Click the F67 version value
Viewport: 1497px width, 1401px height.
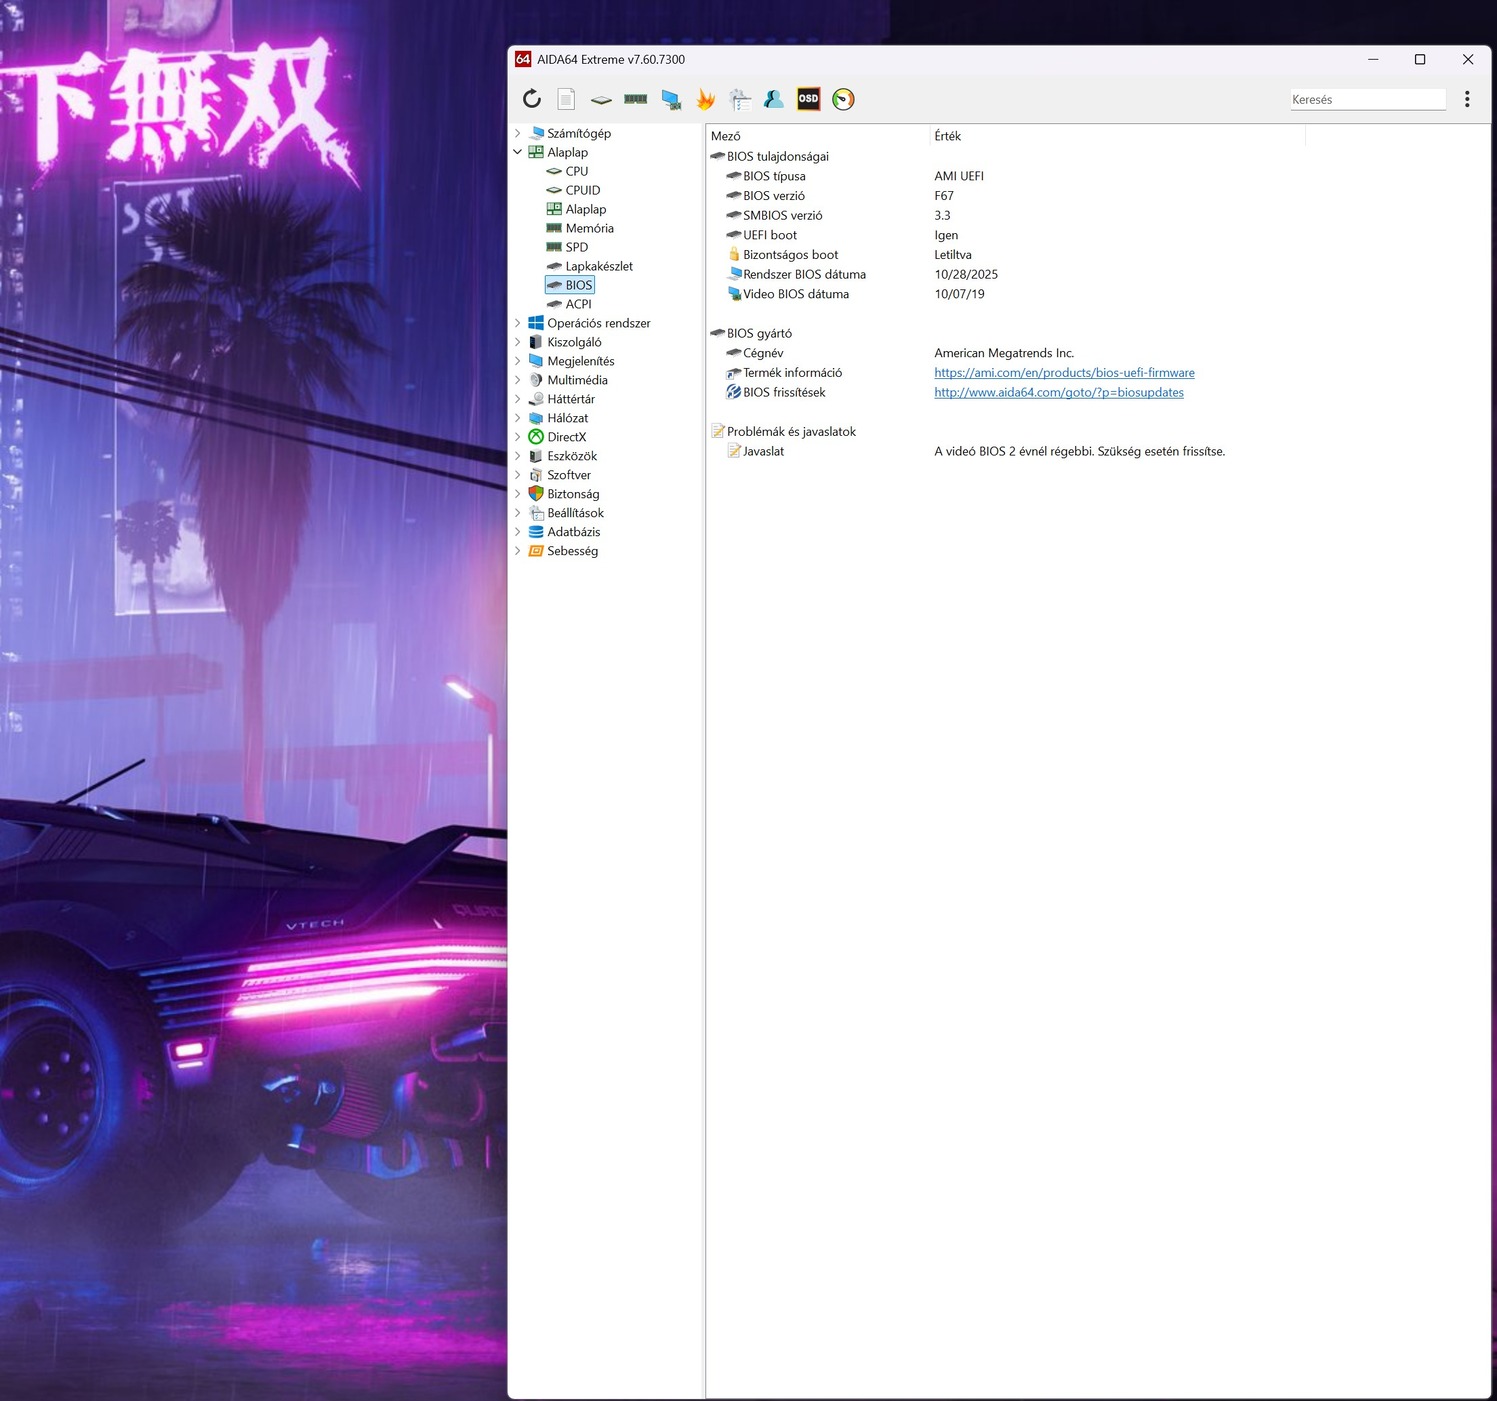pyautogui.click(x=944, y=196)
